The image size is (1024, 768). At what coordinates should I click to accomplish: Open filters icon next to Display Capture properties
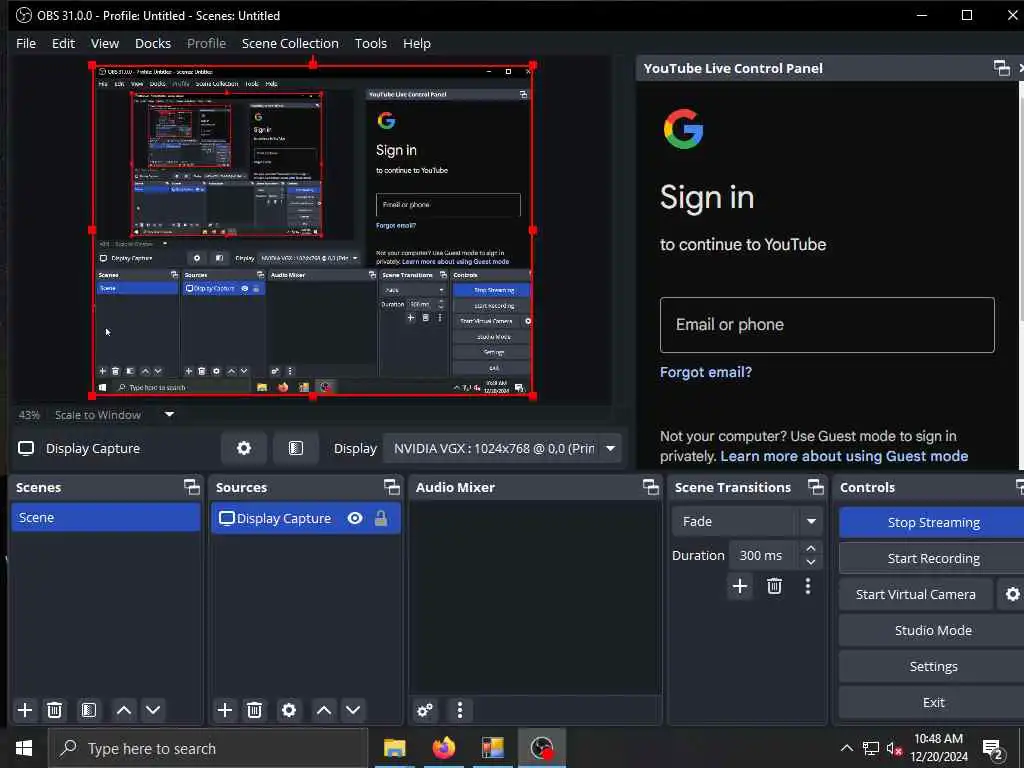click(x=296, y=448)
